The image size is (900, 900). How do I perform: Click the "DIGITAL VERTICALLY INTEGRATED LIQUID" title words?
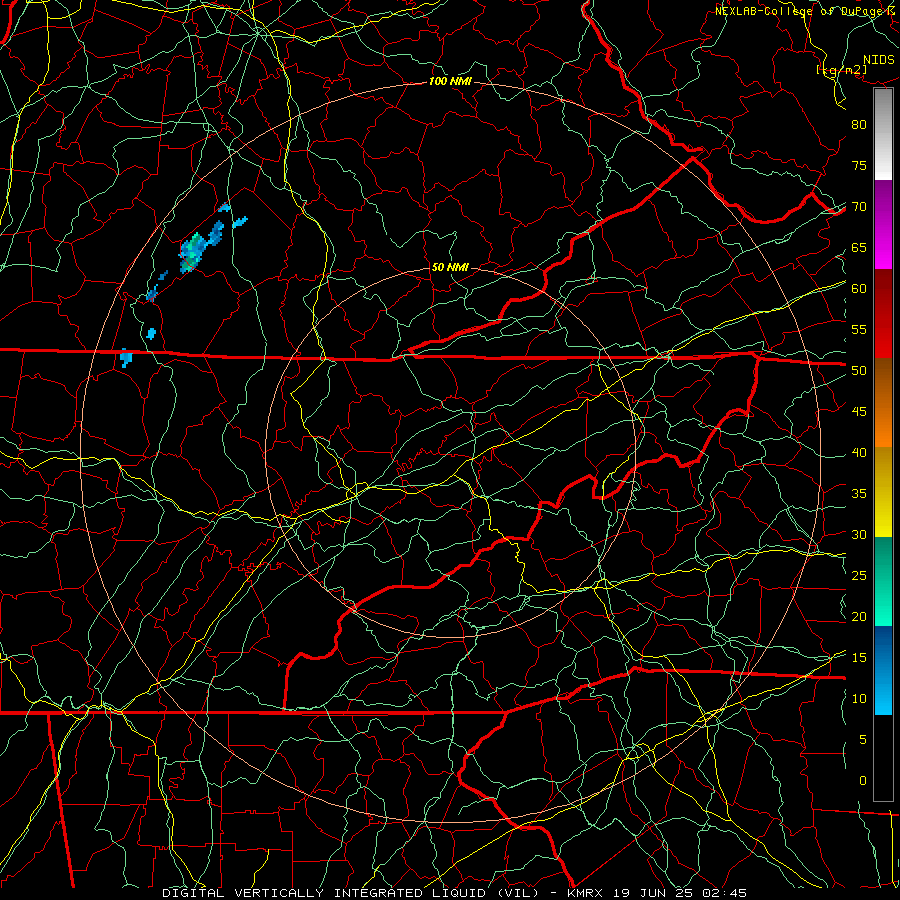[325, 893]
